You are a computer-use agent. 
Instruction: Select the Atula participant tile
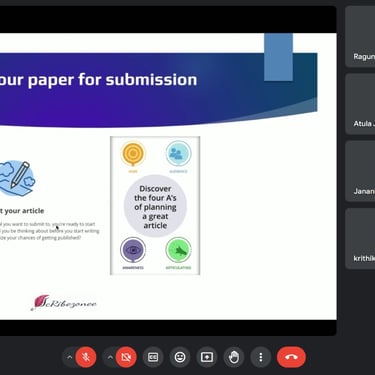pyautogui.click(x=360, y=104)
